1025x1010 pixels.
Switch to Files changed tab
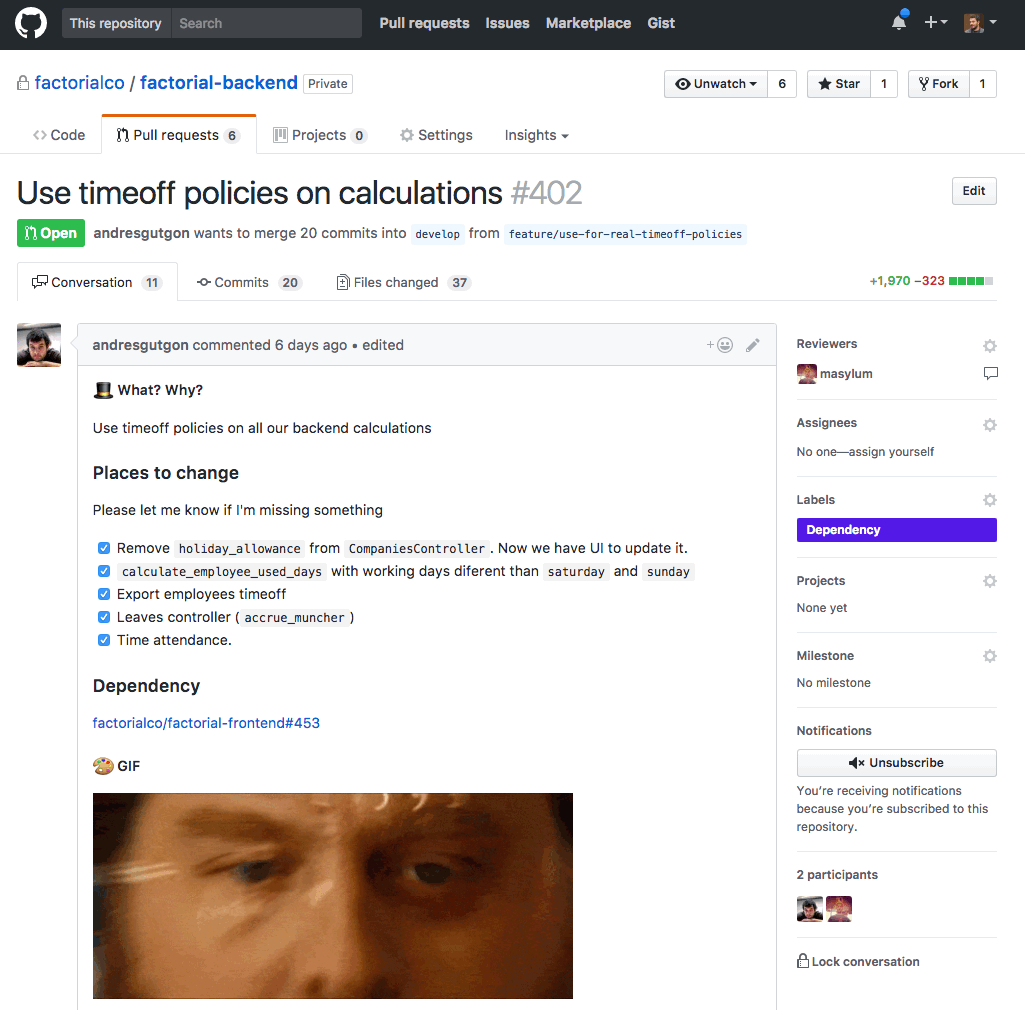pyautogui.click(x=403, y=282)
